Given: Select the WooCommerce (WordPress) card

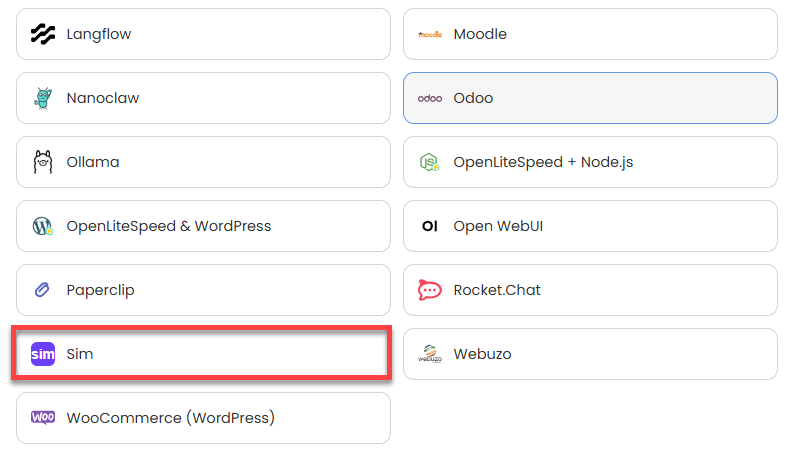Looking at the screenshot, I should [x=203, y=418].
